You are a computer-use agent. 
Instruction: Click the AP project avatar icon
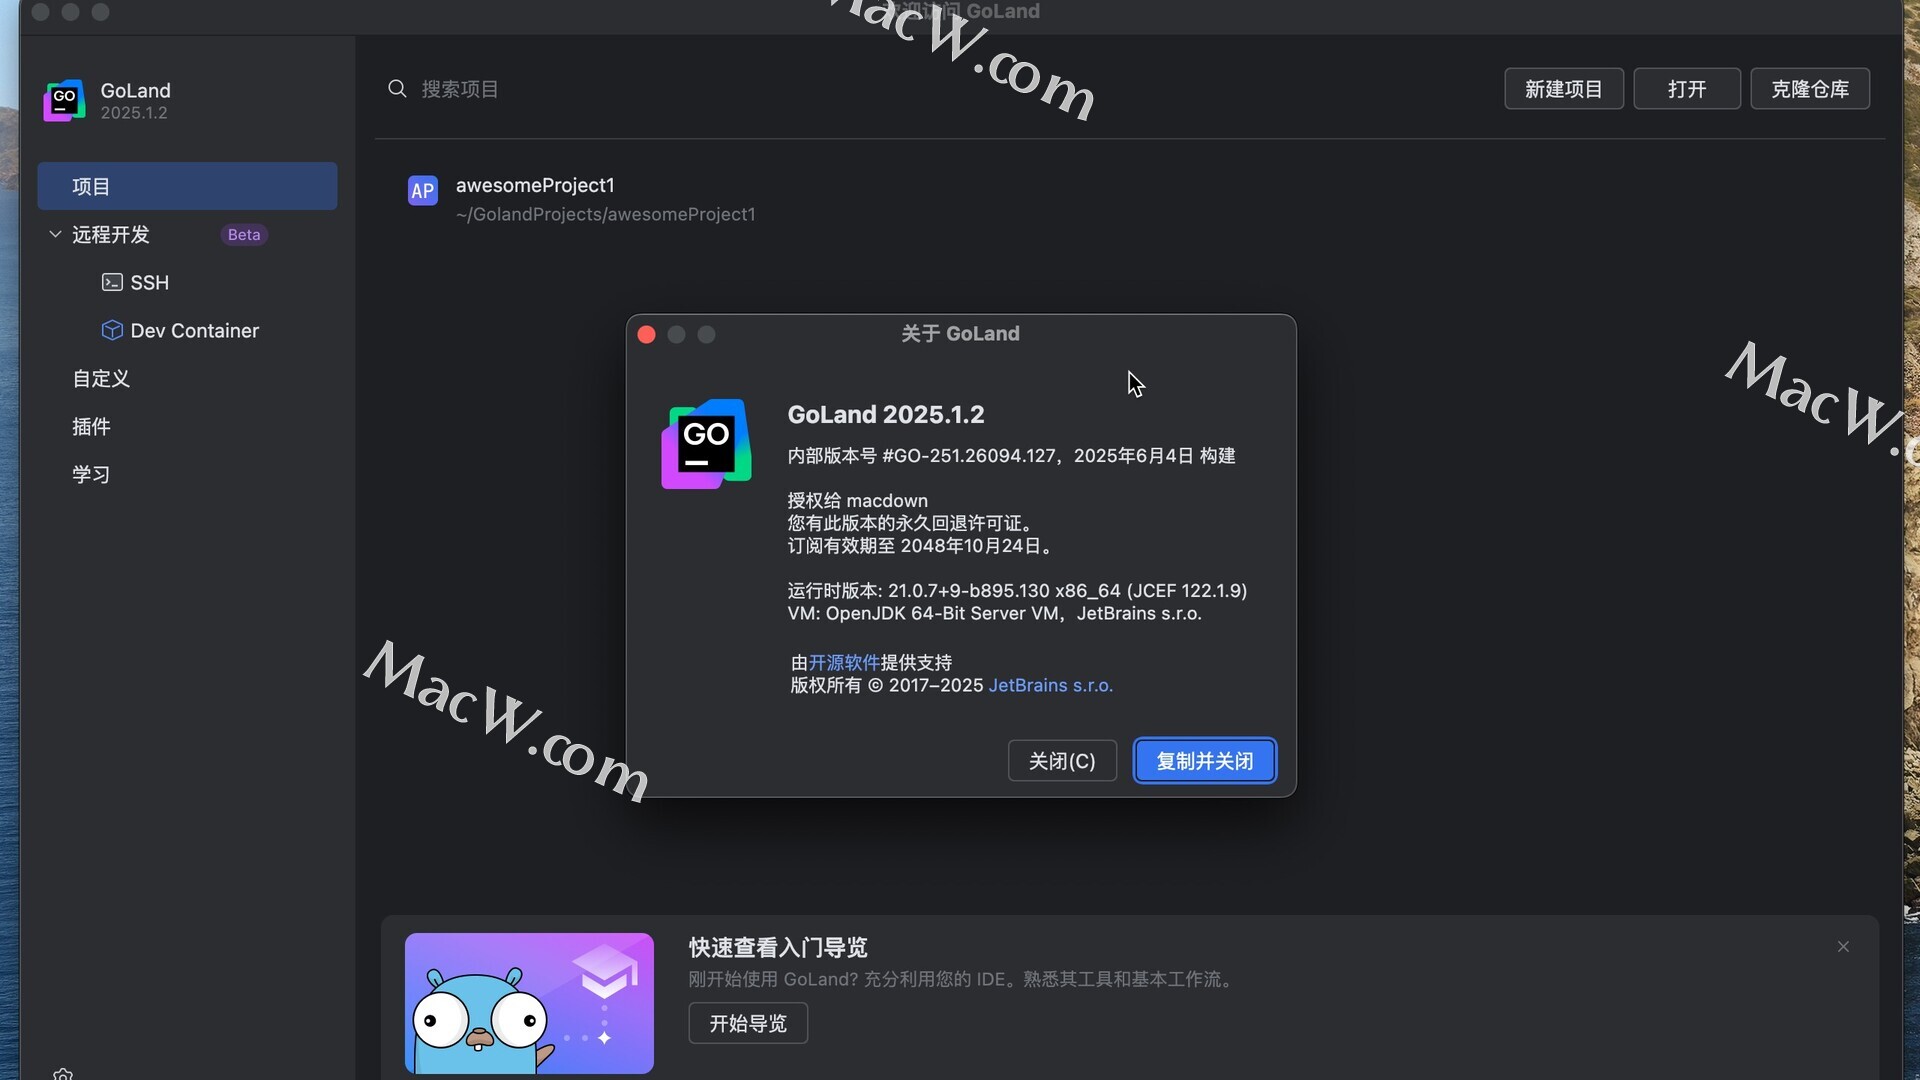422,190
